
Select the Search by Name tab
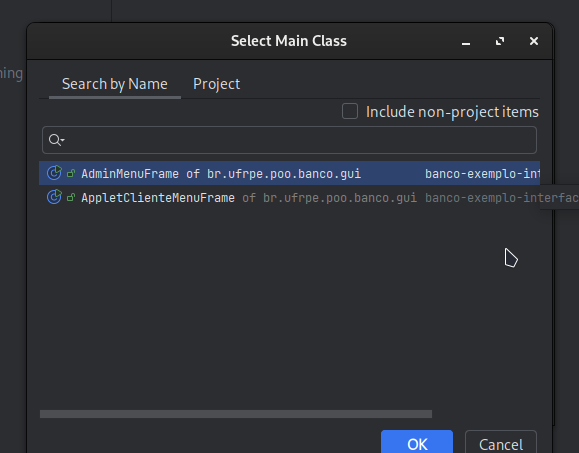click(114, 84)
